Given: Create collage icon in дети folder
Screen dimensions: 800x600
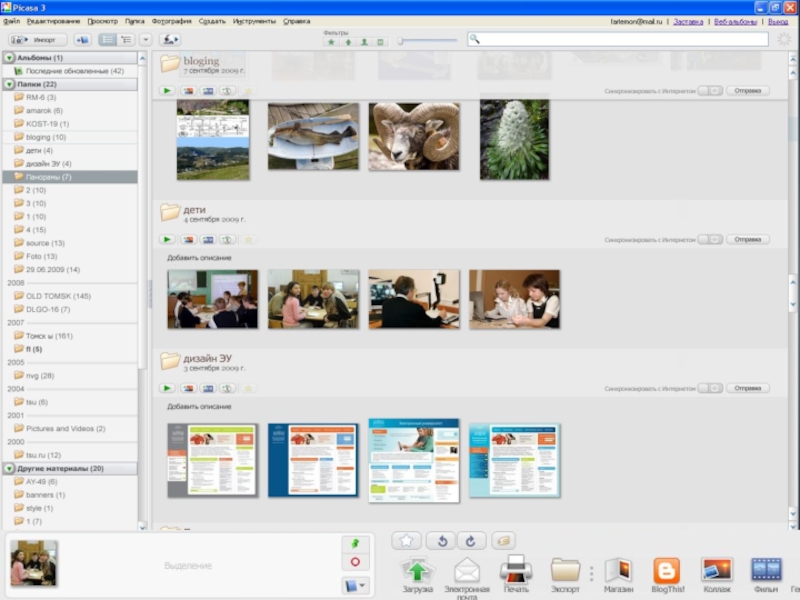Looking at the screenshot, I should [x=188, y=239].
